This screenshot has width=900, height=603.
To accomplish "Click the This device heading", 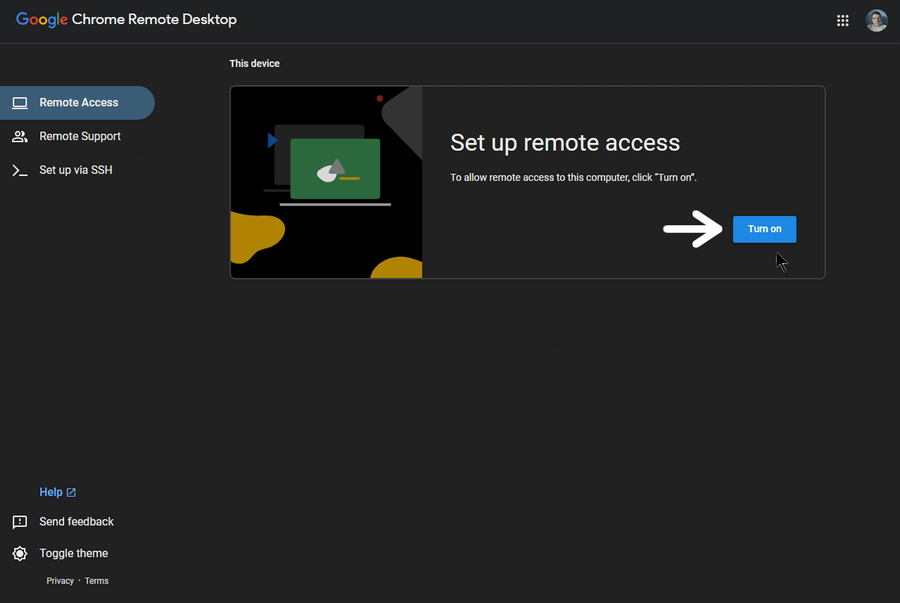I will 254,64.
